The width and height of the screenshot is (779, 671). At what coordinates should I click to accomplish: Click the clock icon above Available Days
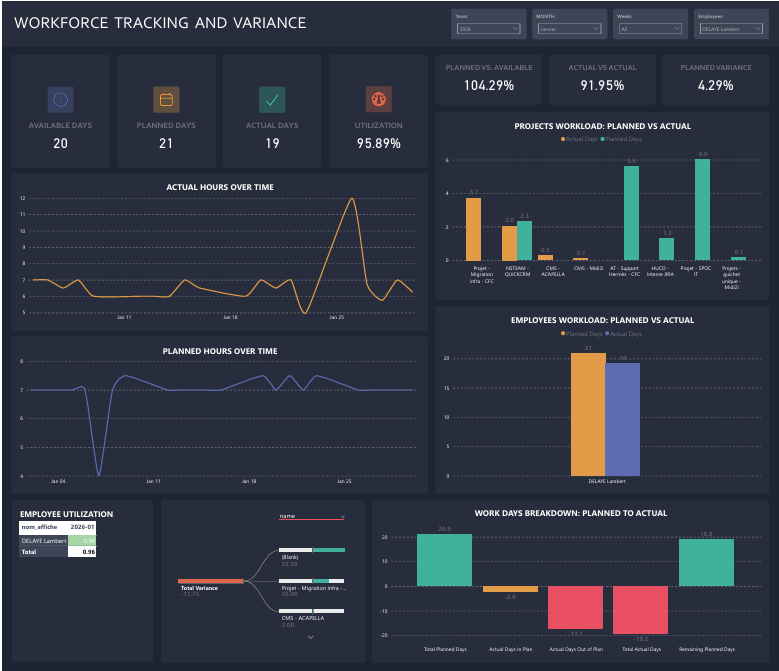[61, 99]
